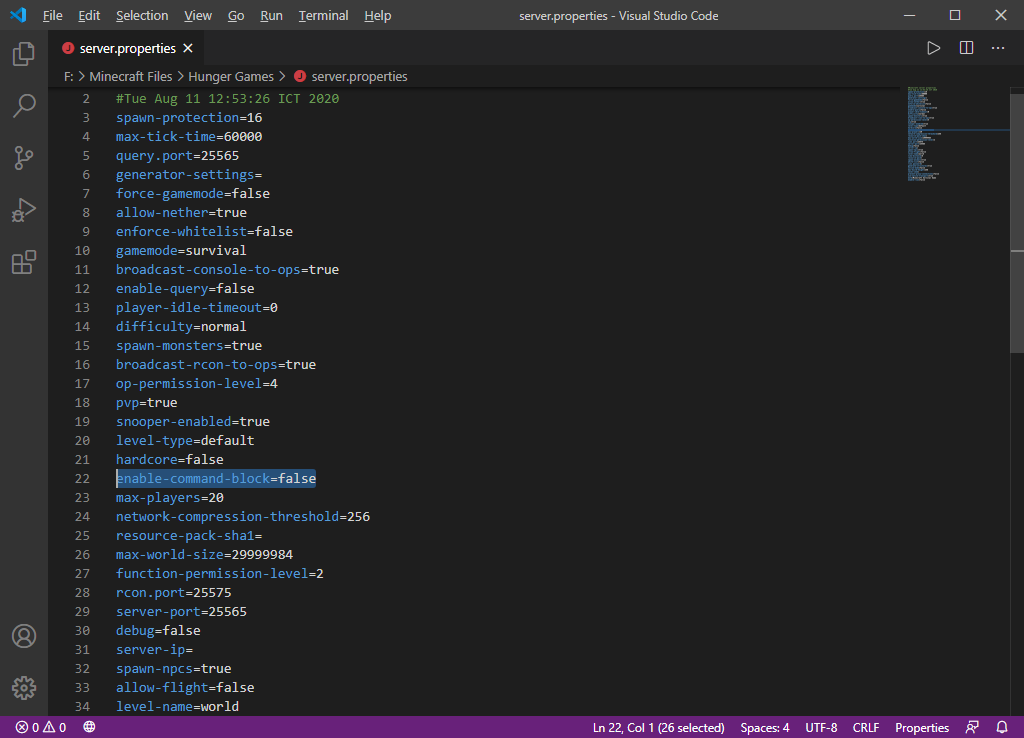This screenshot has height=738, width=1024.
Task: Open the Go menu
Action: click(x=236, y=15)
